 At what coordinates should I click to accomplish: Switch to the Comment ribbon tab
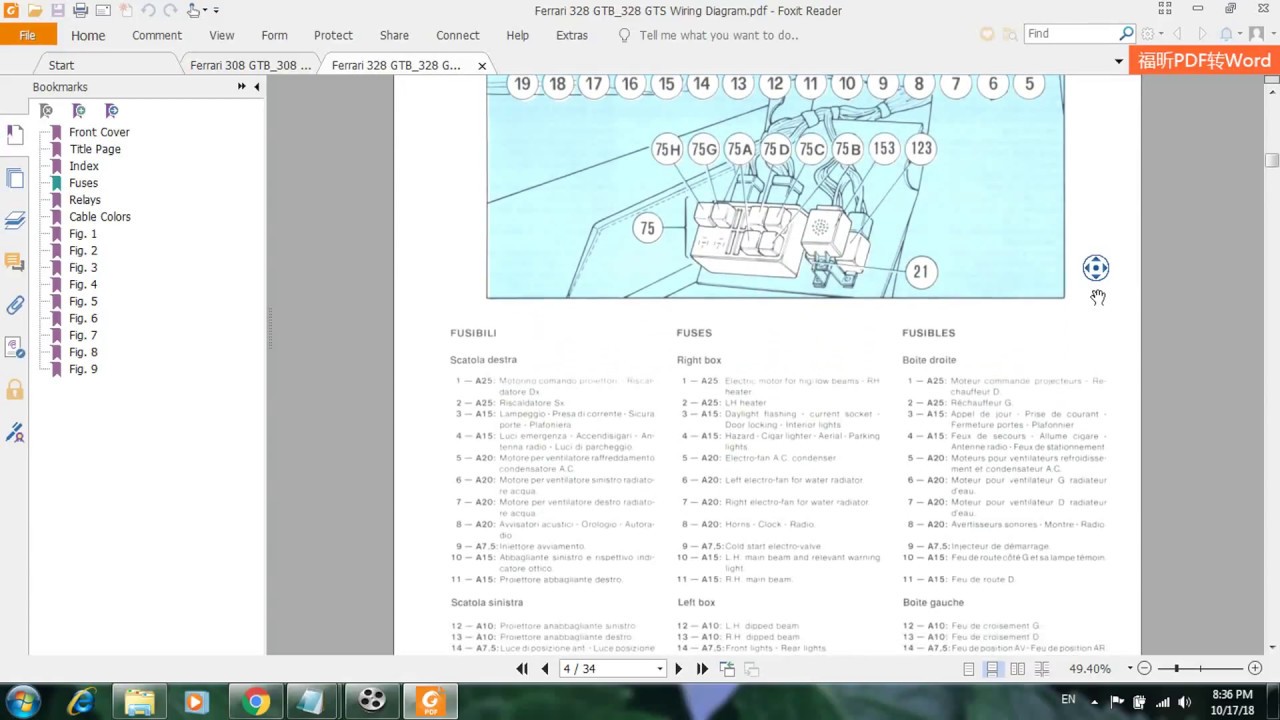tap(157, 35)
